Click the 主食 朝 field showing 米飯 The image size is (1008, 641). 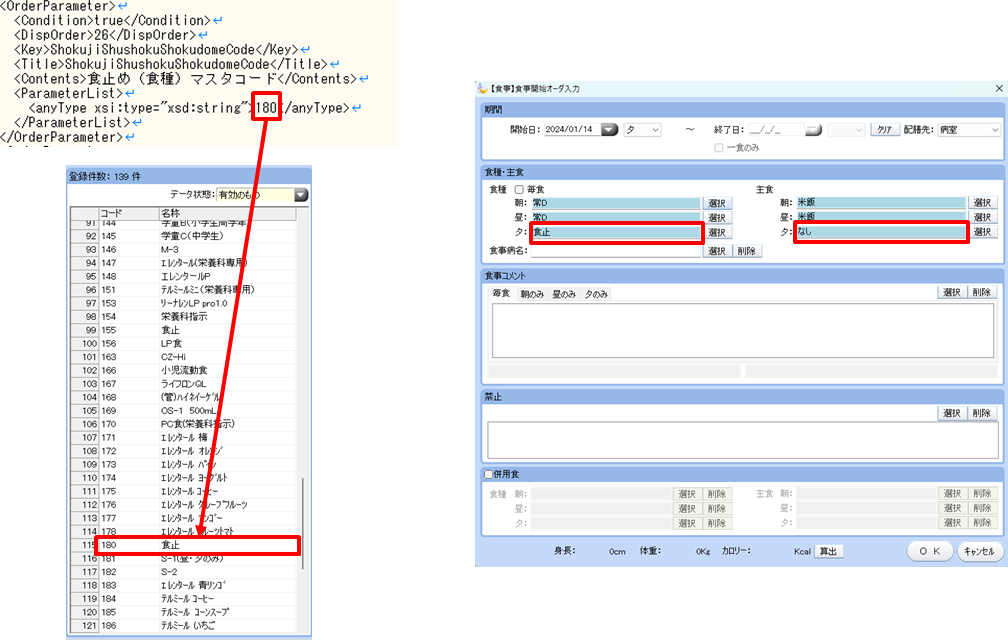881,203
